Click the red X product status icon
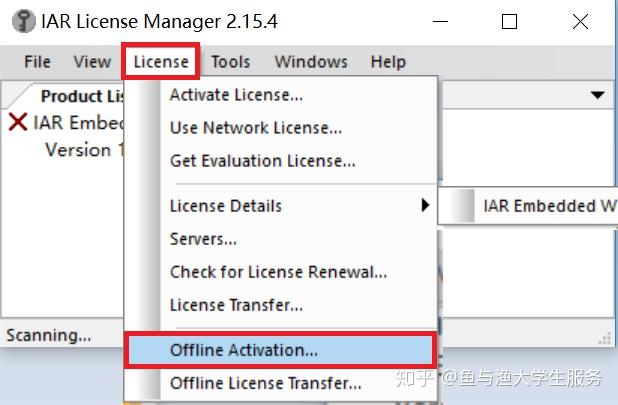Viewport: 618px width, 405px height. tap(18, 122)
